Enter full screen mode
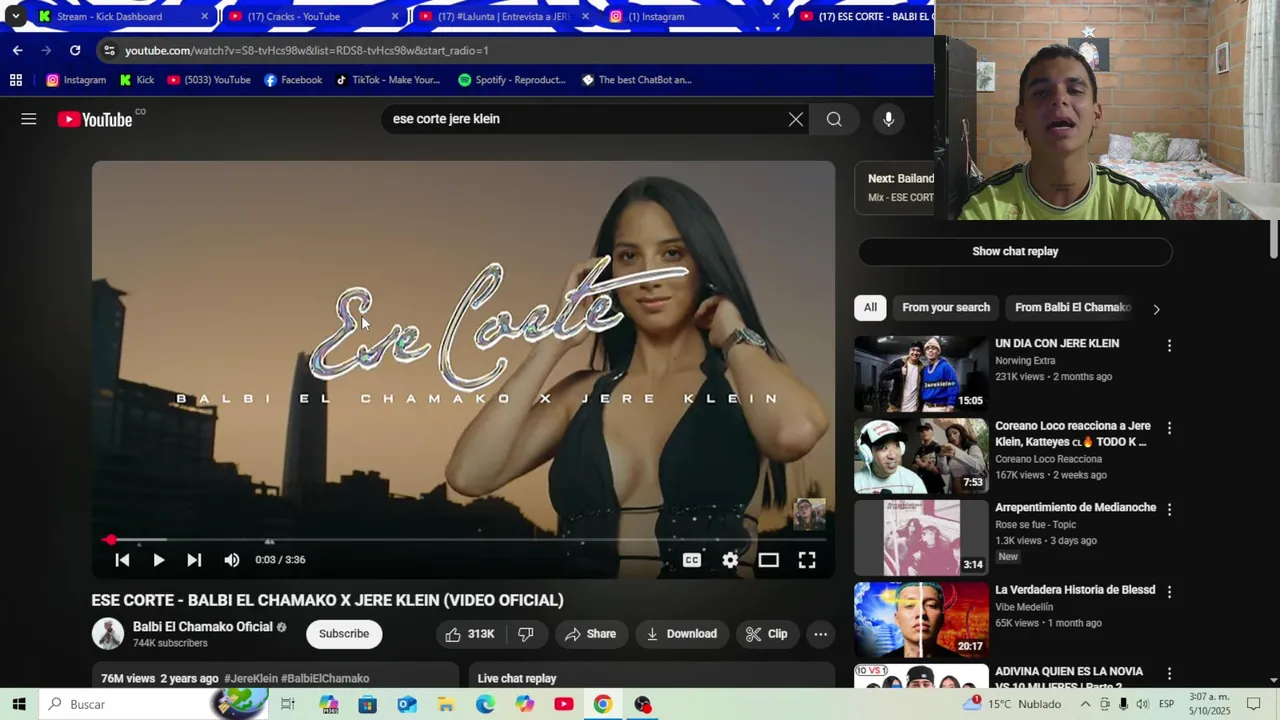 point(807,560)
